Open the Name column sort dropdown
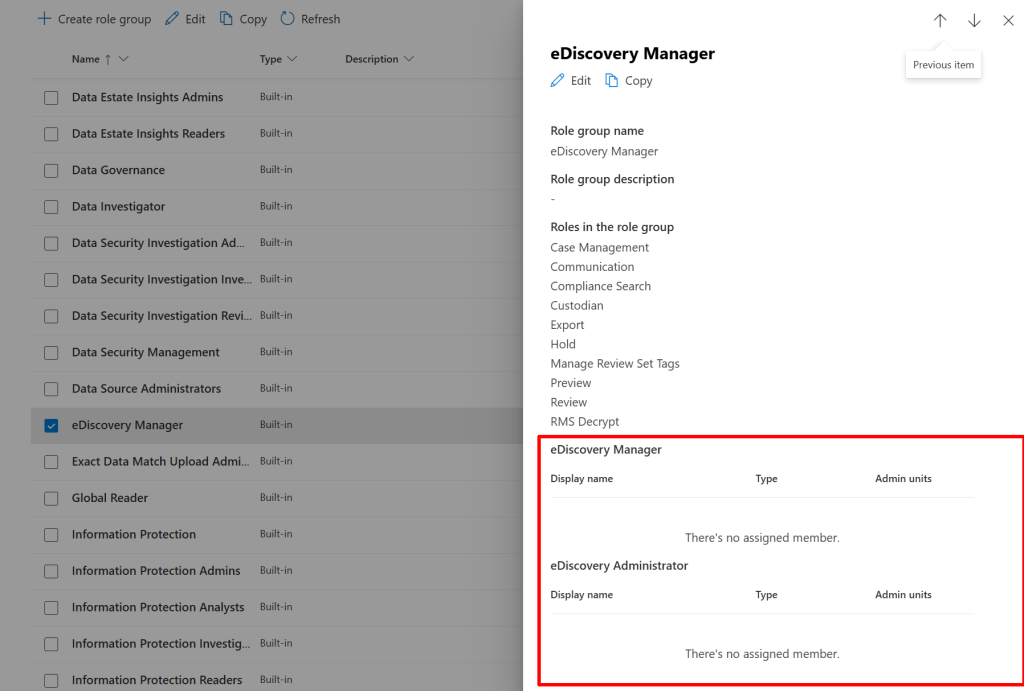 (x=124, y=60)
